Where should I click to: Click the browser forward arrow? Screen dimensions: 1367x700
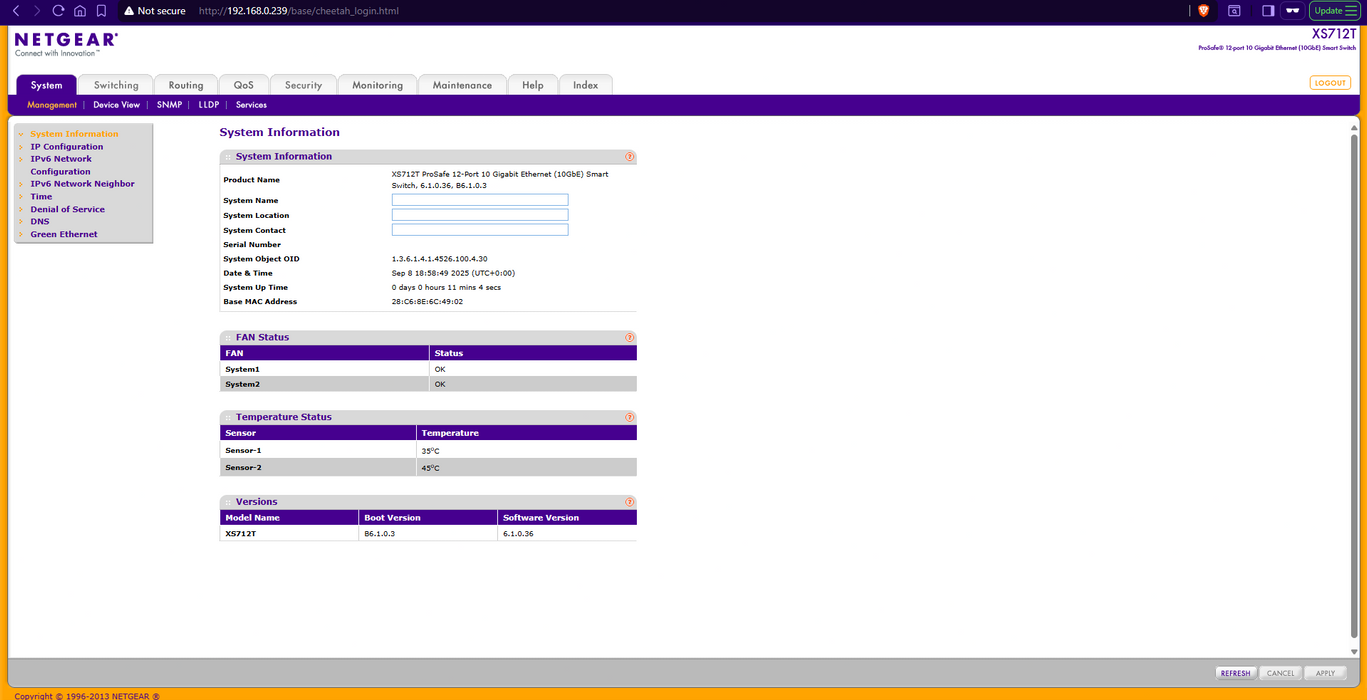pos(37,10)
